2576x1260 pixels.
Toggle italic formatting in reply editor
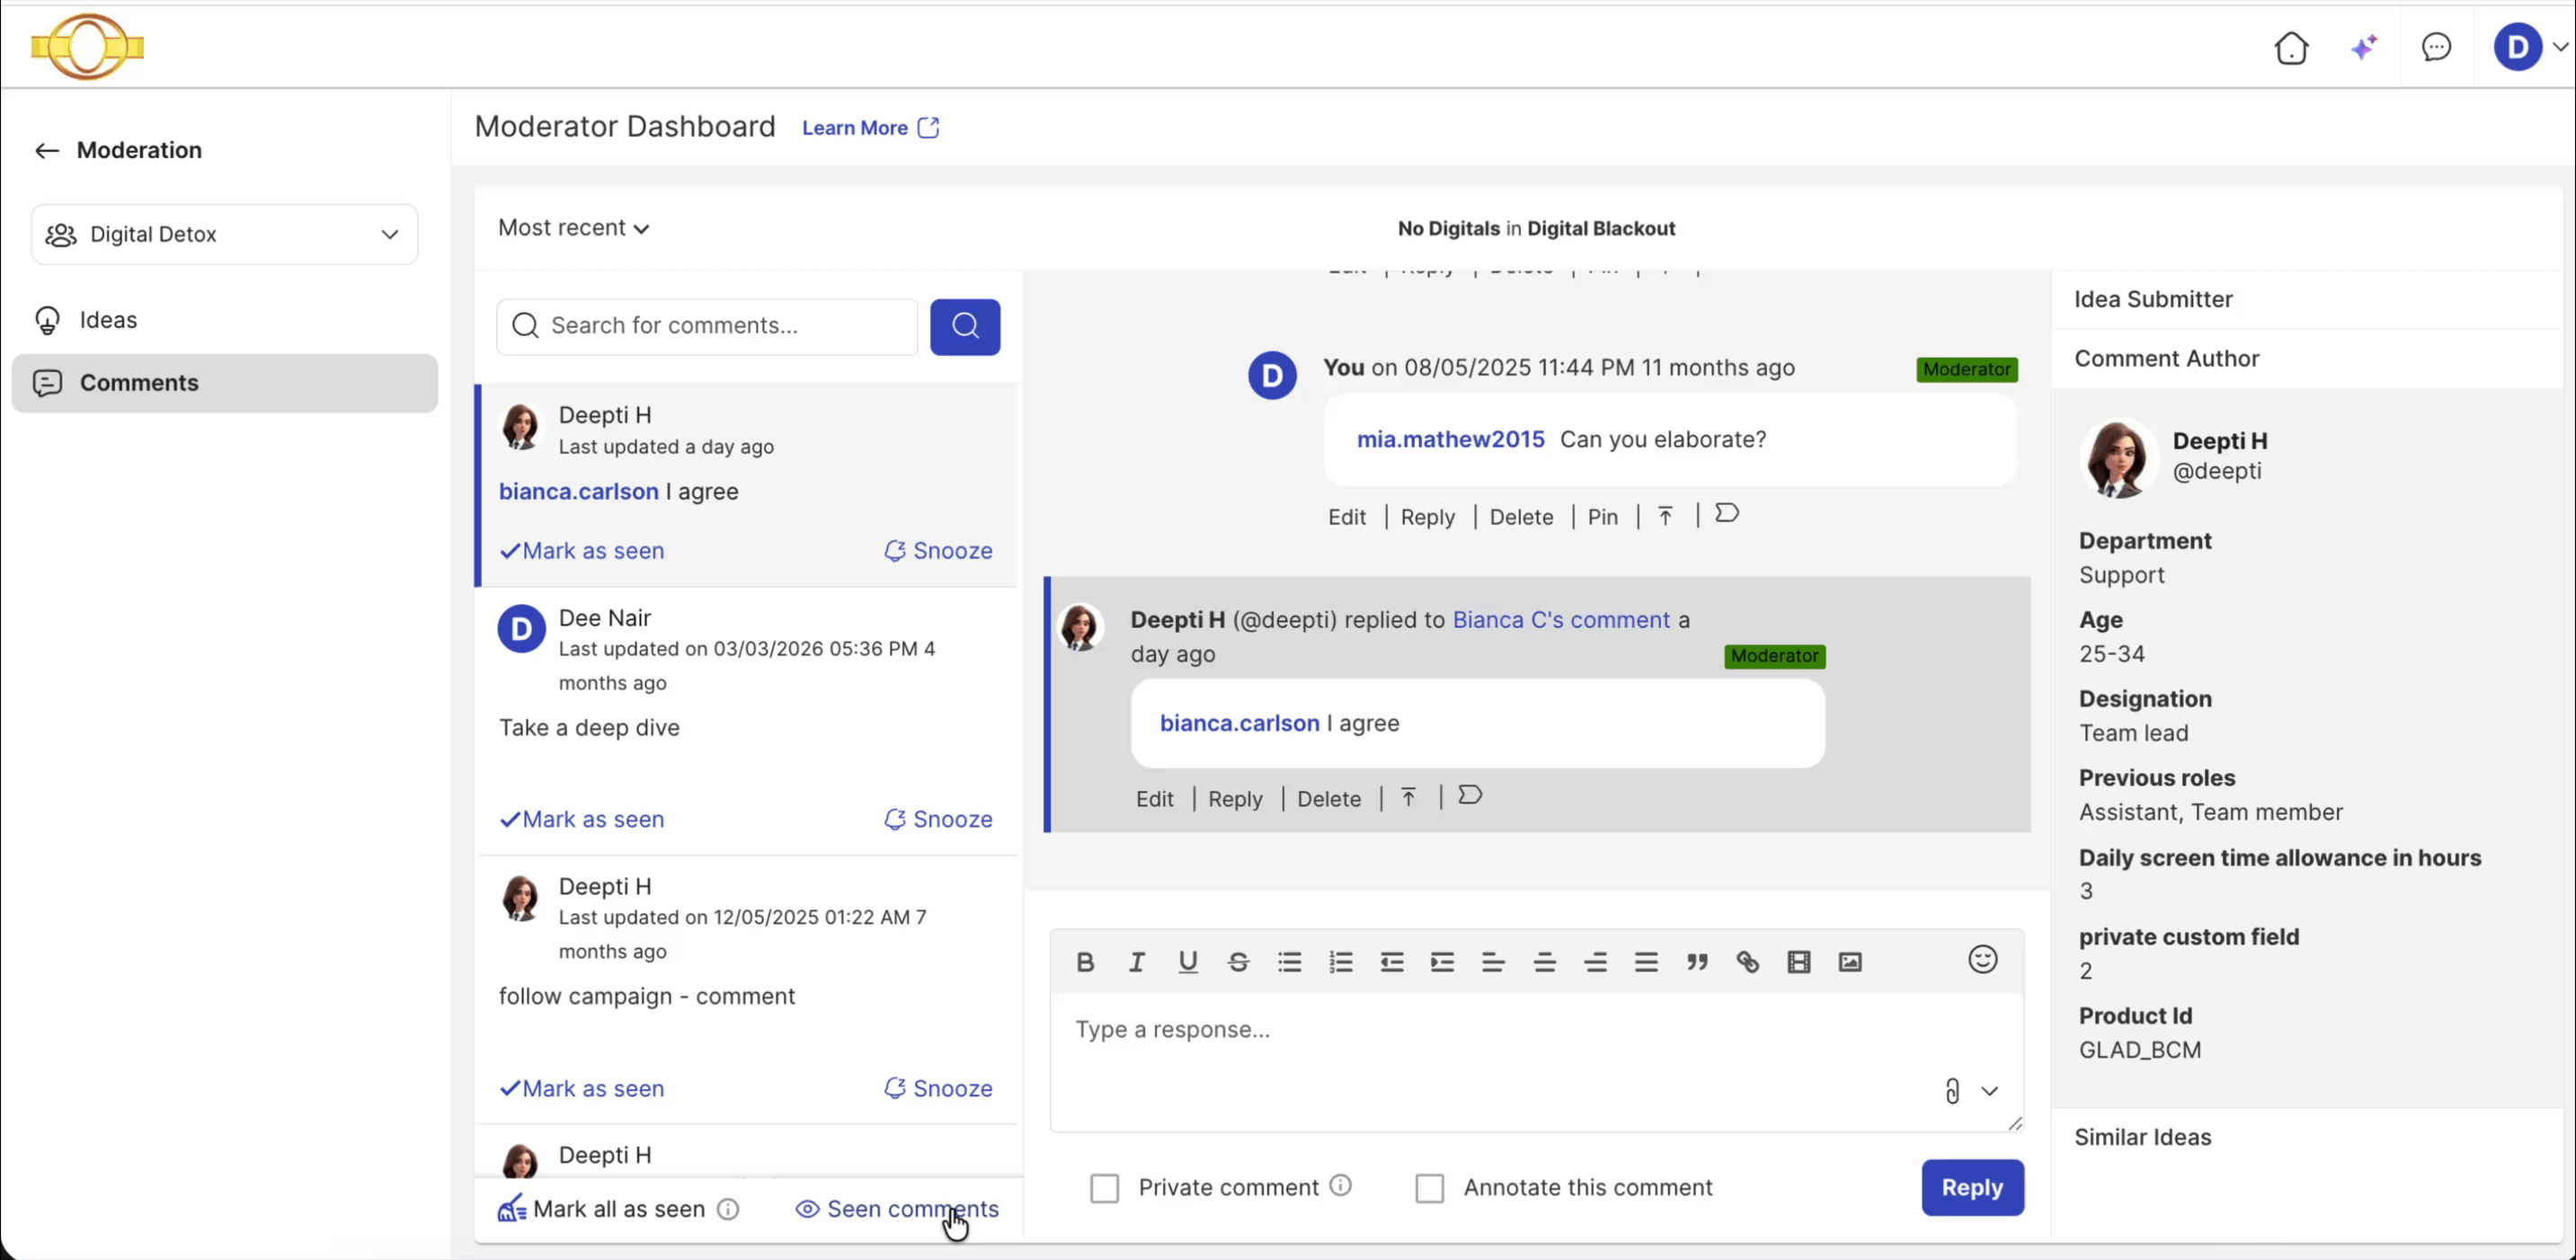click(x=1136, y=962)
